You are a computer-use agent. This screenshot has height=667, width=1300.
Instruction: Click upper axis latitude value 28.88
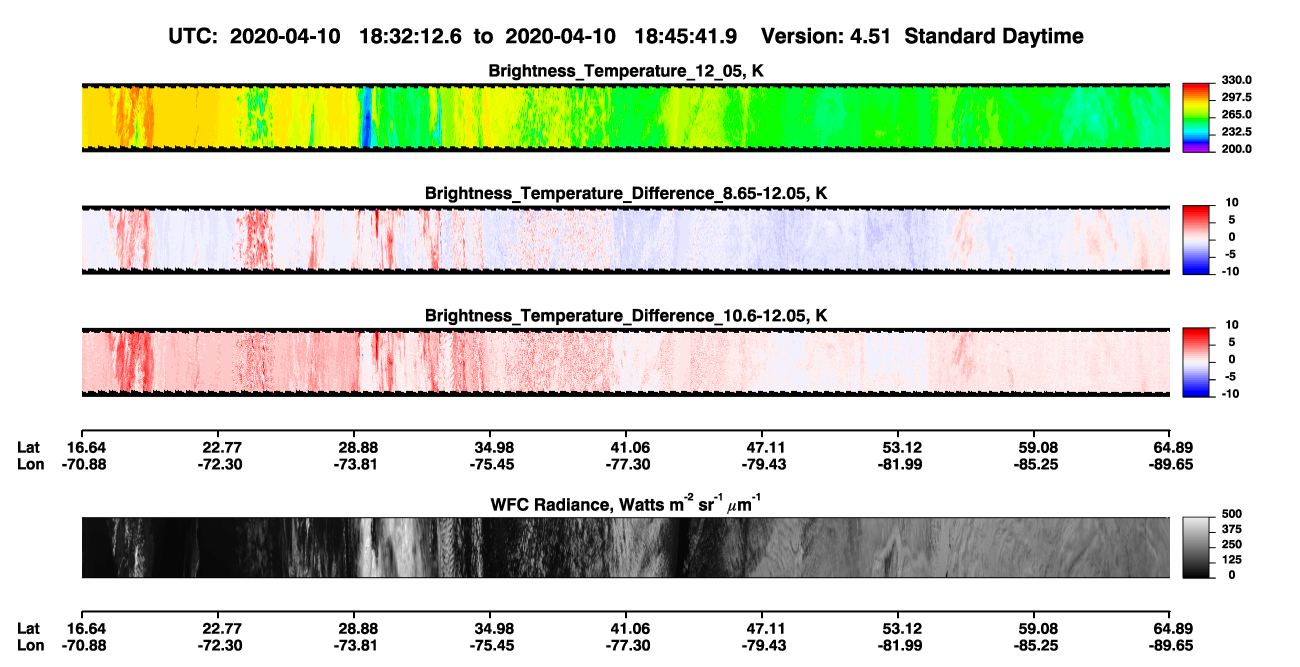pyautogui.click(x=358, y=447)
